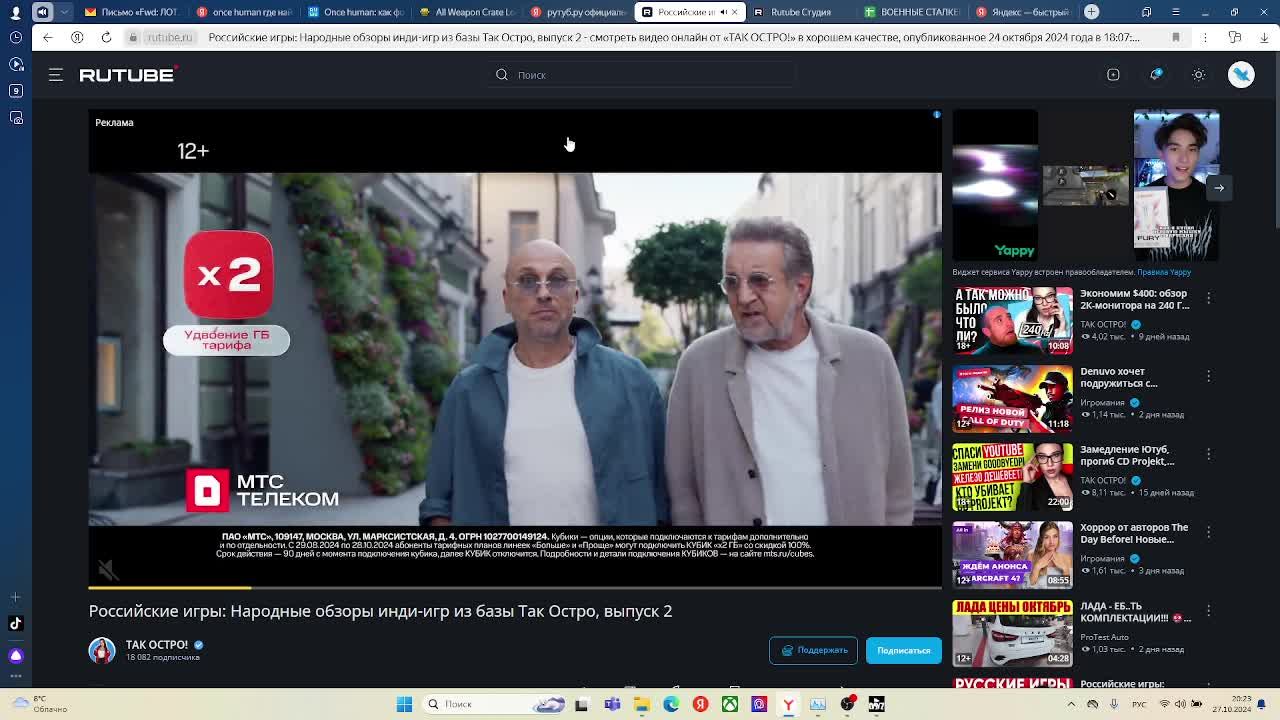
Task: Open the TikTok sidebar icon
Action: tap(15, 623)
